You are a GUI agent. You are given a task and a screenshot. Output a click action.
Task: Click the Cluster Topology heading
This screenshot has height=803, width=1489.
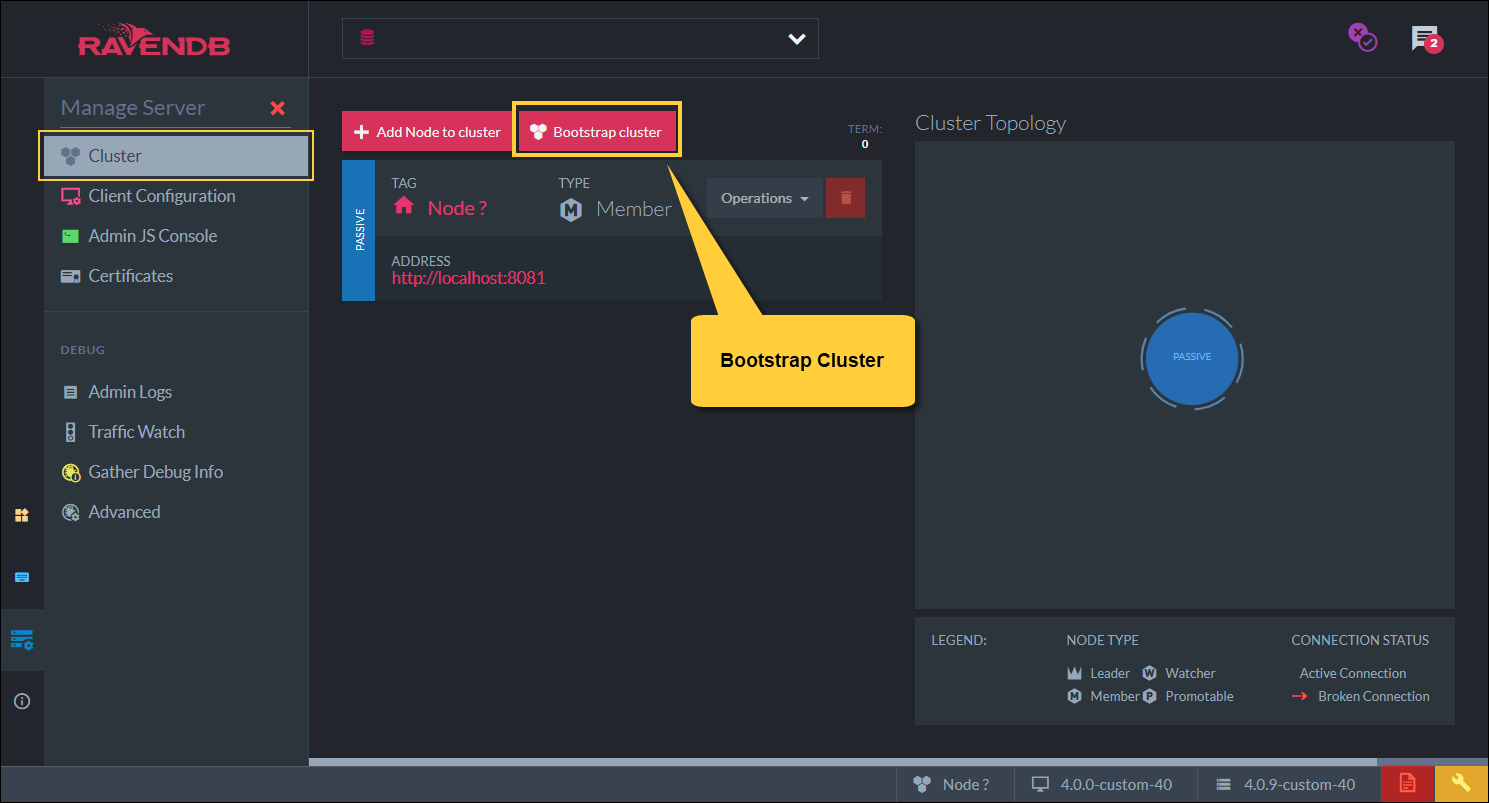(x=990, y=123)
